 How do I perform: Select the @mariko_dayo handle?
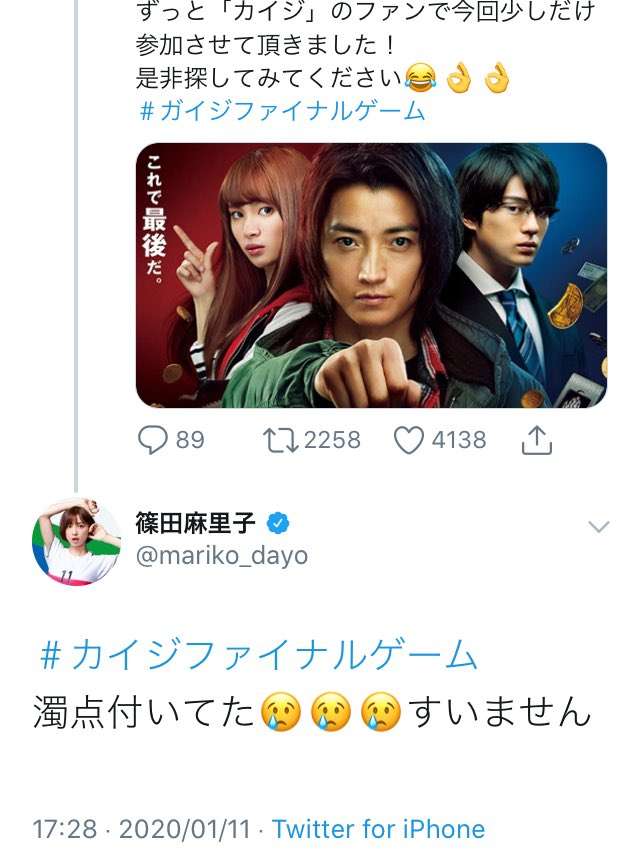[221, 555]
